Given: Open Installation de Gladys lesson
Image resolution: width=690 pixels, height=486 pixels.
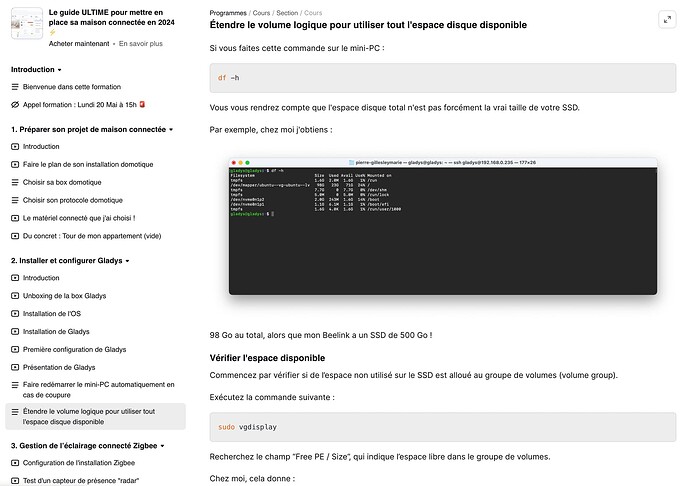Looking at the screenshot, I should point(56,331).
